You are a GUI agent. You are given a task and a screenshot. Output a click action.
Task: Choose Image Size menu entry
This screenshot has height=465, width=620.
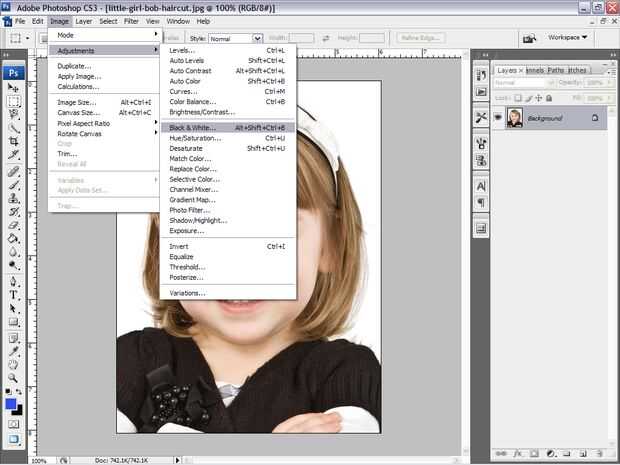pyautogui.click(x=104, y=102)
